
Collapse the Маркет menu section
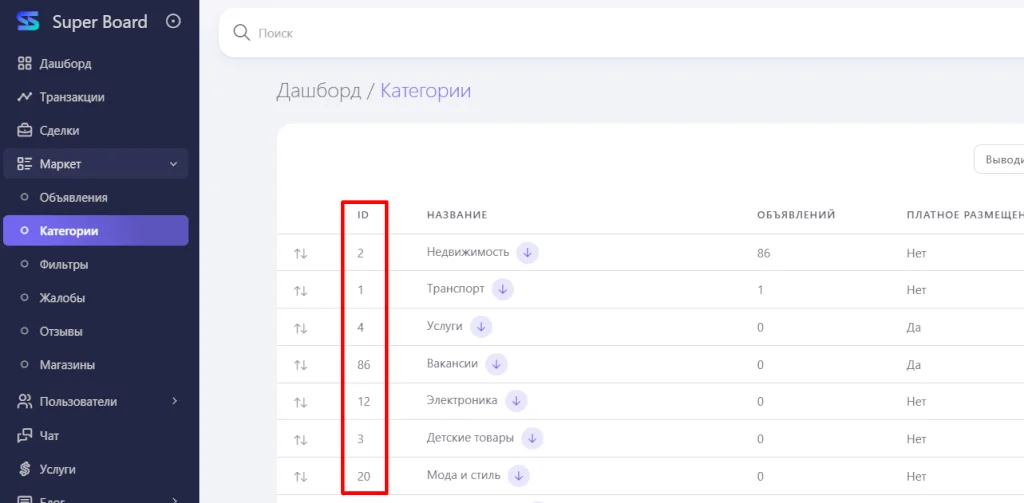coord(173,164)
